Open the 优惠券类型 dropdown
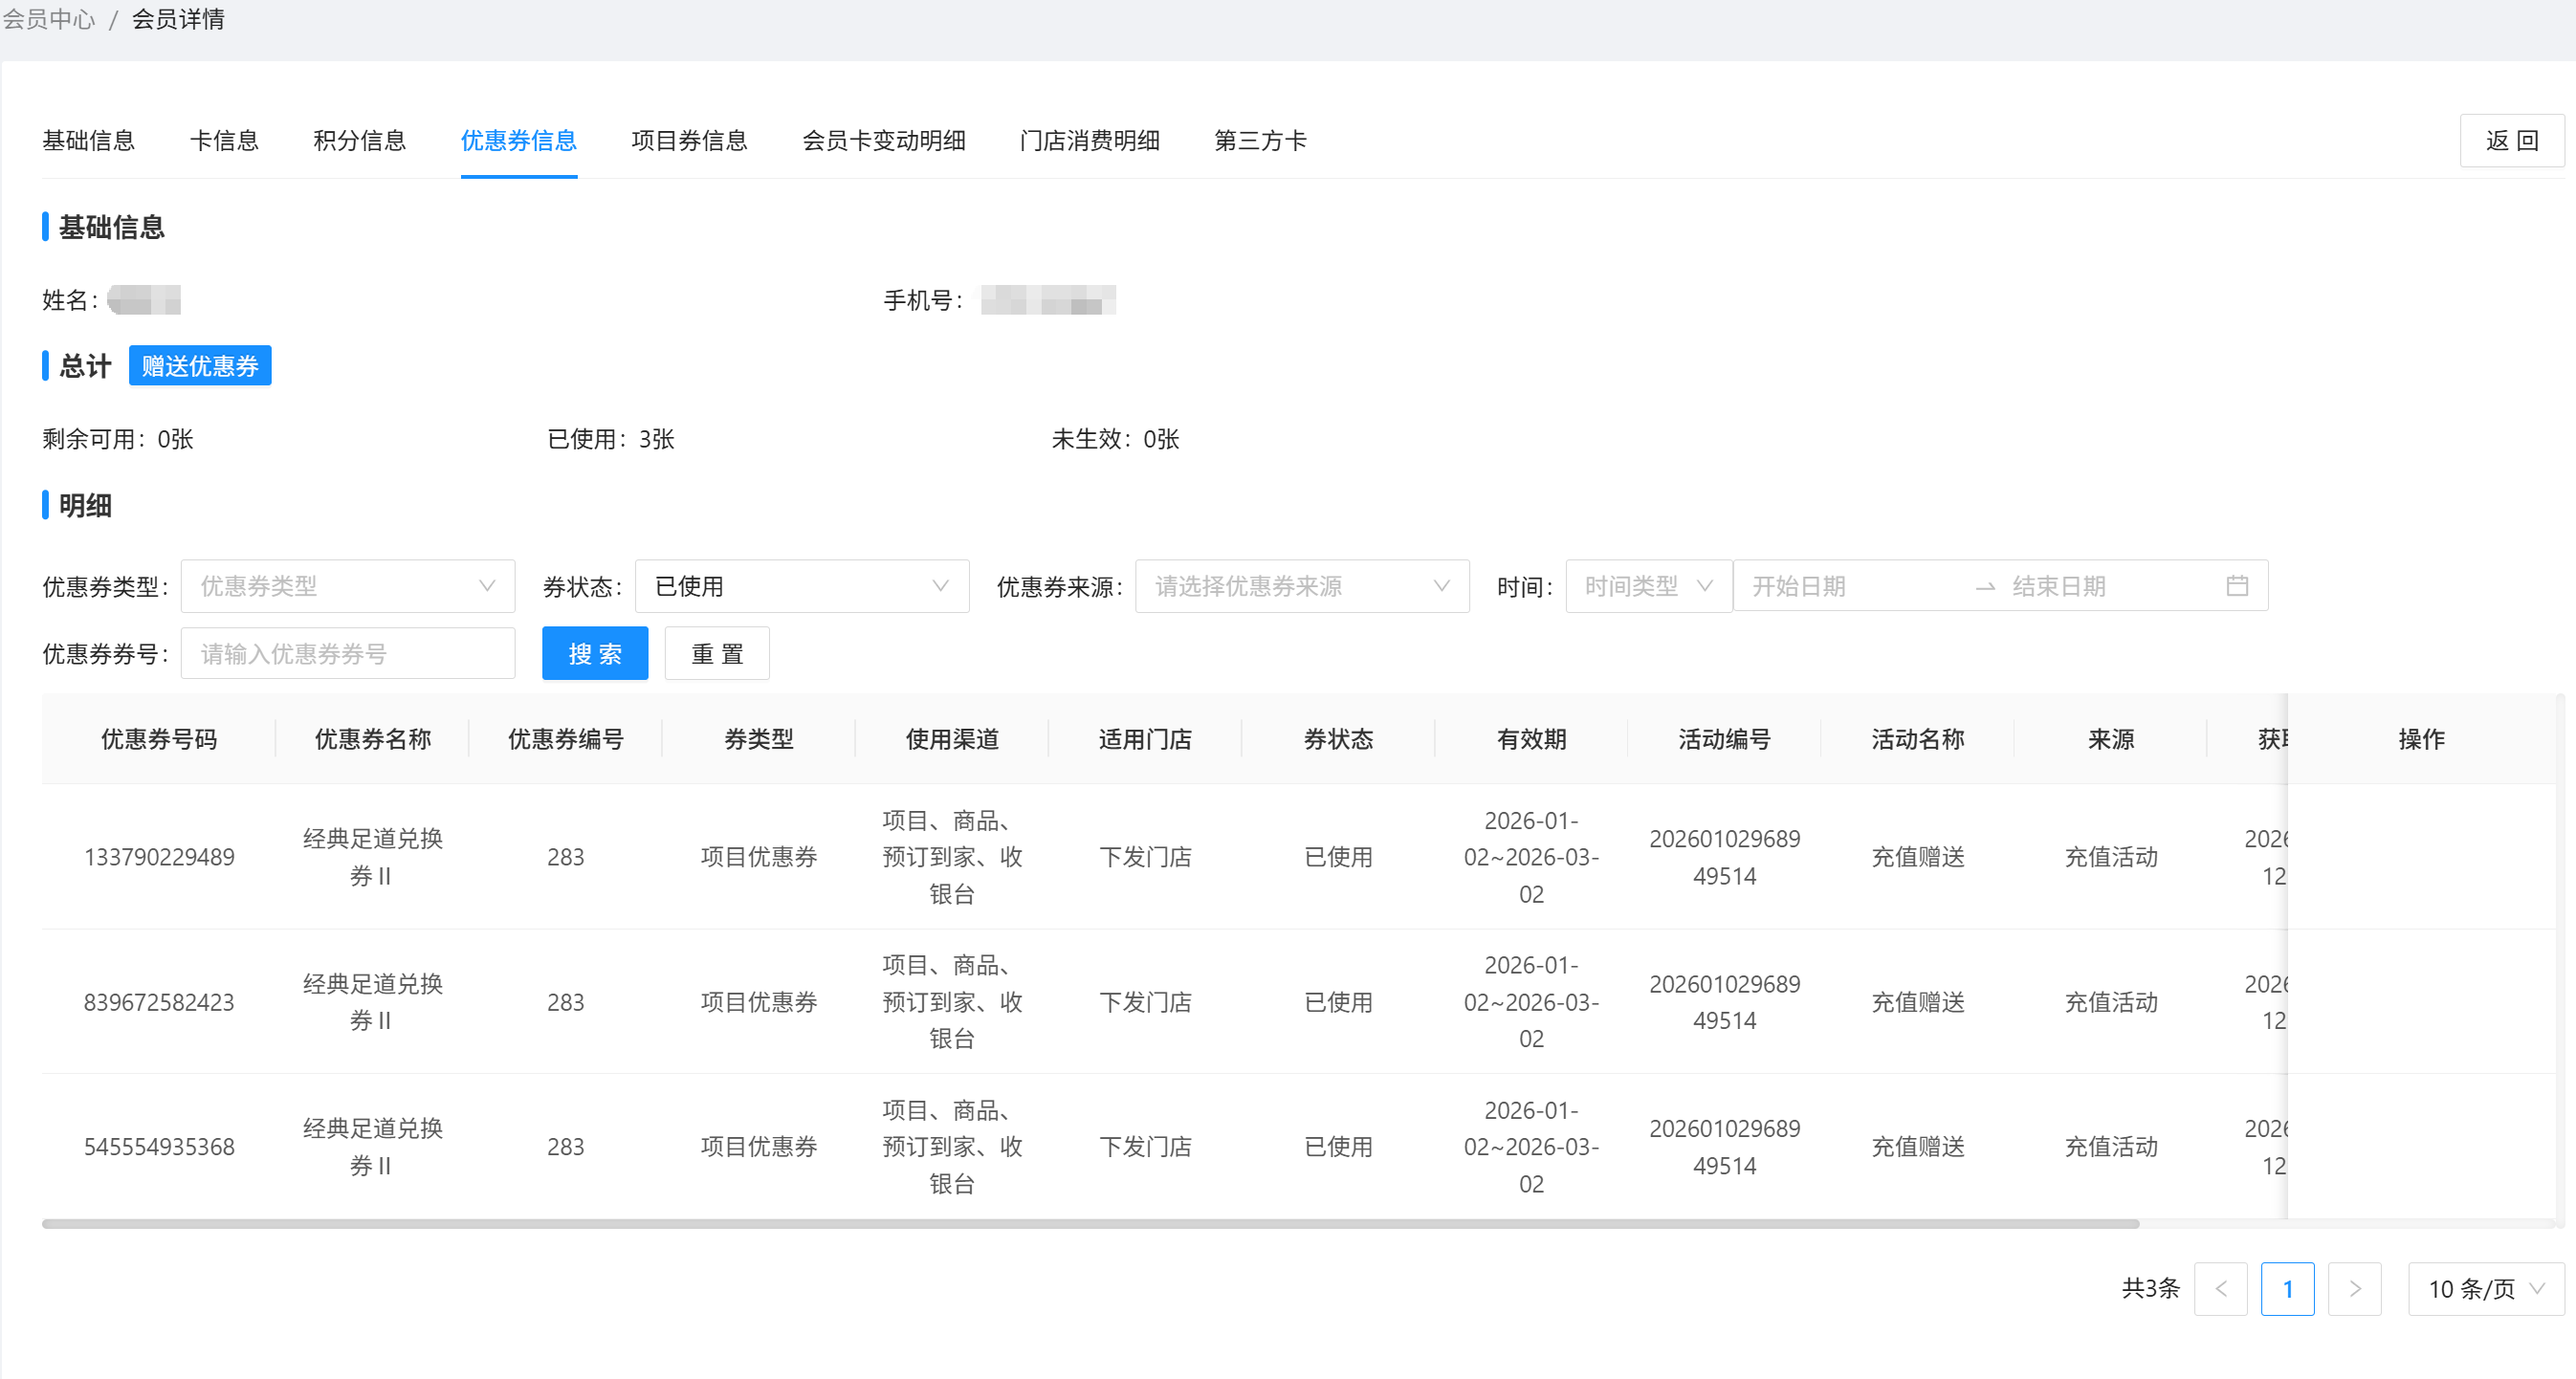This screenshot has height=1379, width=2576. pos(347,586)
